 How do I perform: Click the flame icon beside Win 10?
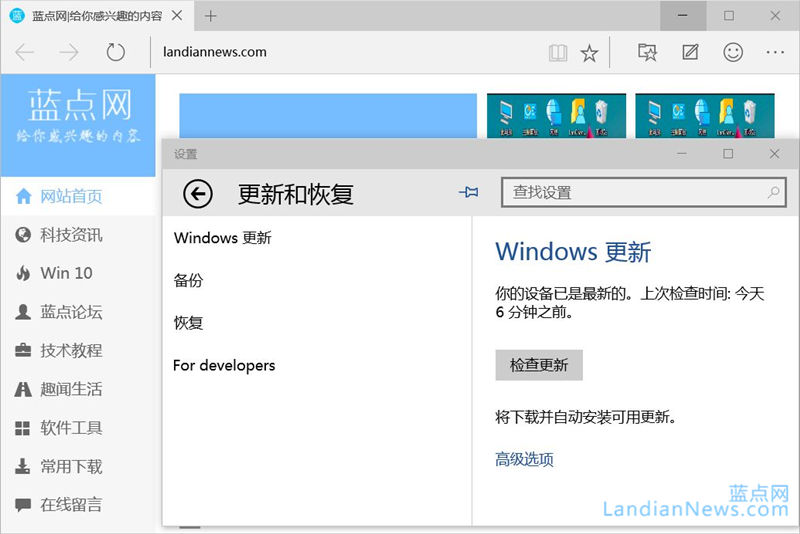tap(23, 273)
